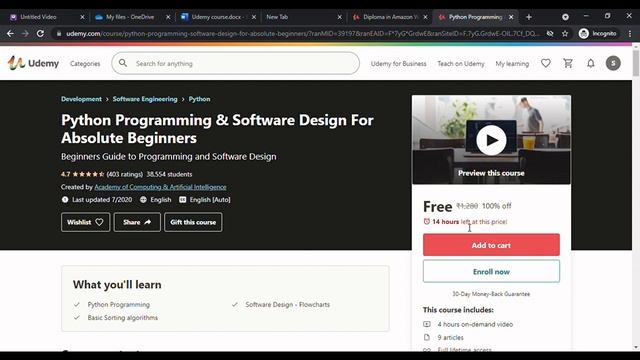Screen dimensions: 640x360
Task: Close the Udemy course.docx tab
Action: point(253,17)
